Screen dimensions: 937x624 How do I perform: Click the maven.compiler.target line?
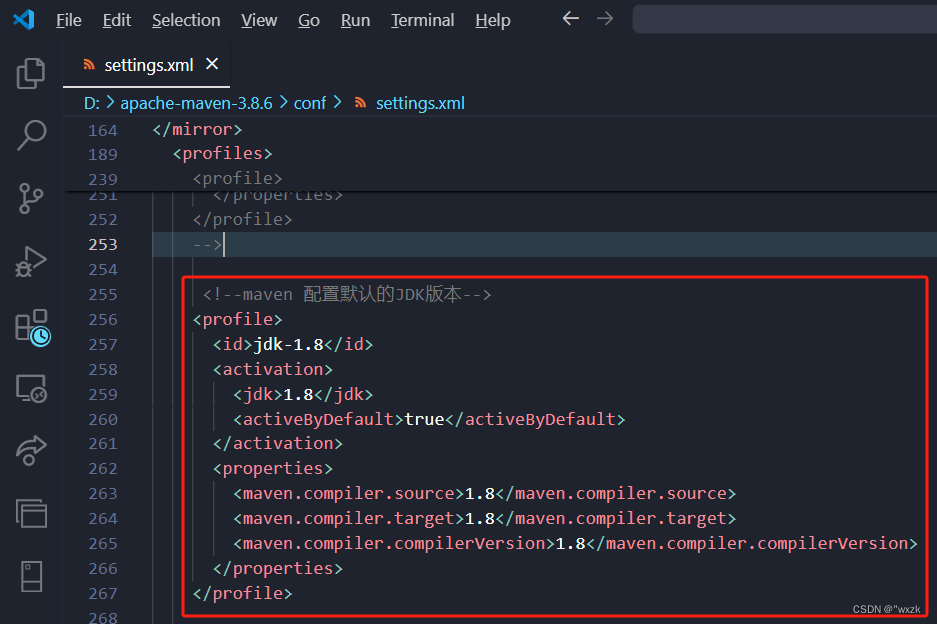tap(484, 519)
